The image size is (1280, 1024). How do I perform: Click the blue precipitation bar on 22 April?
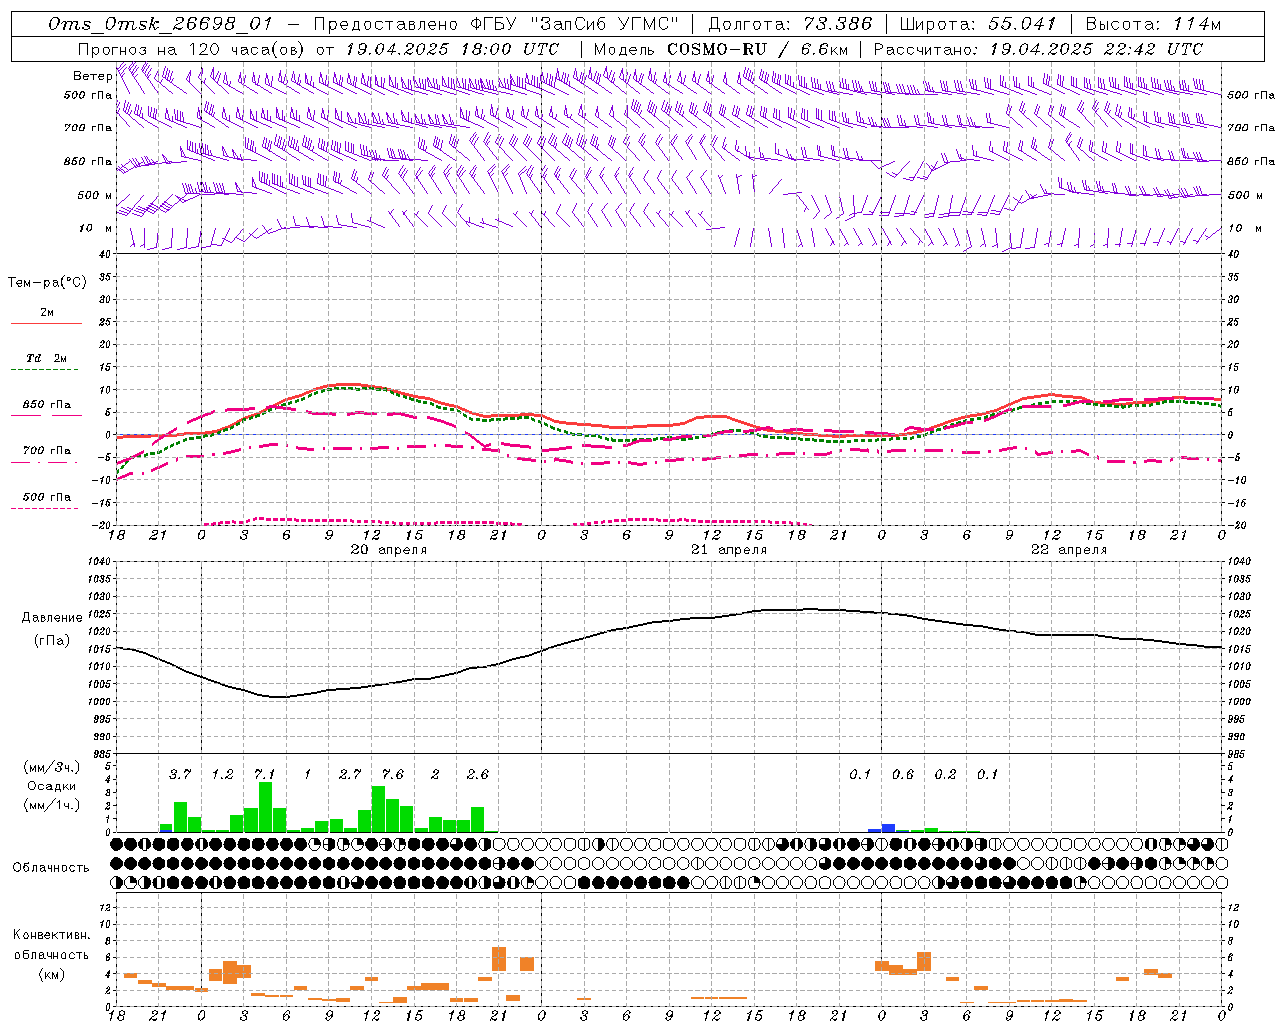click(x=888, y=828)
